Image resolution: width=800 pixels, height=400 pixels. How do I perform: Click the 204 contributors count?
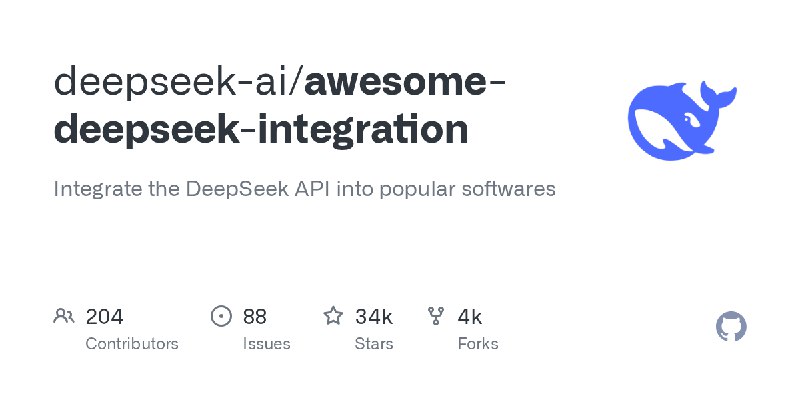pos(104,317)
